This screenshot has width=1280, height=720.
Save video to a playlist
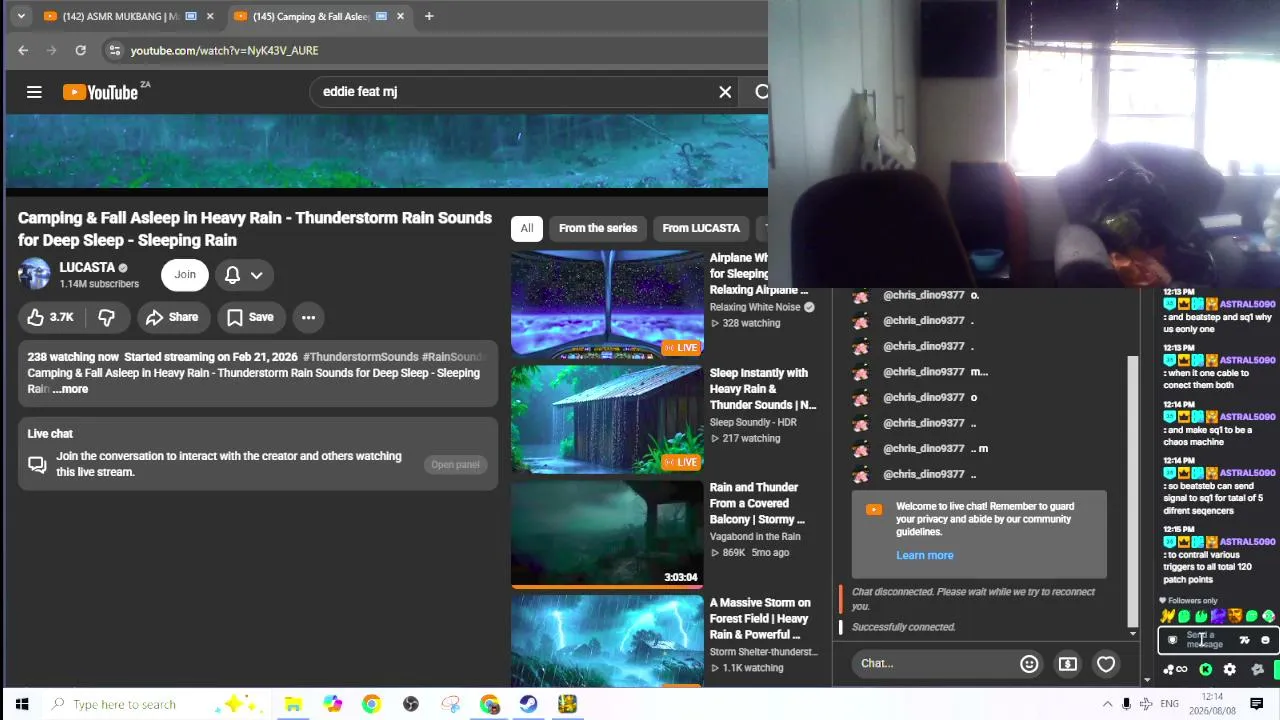[250, 317]
